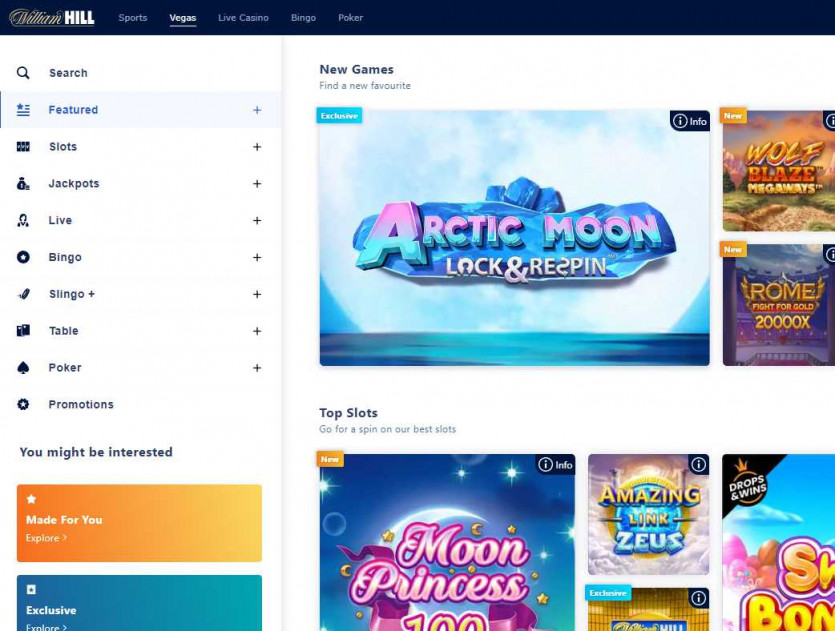The width and height of the screenshot is (835, 631).
Task: Open the Drops & Wins slot tile
Action: [779, 542]
